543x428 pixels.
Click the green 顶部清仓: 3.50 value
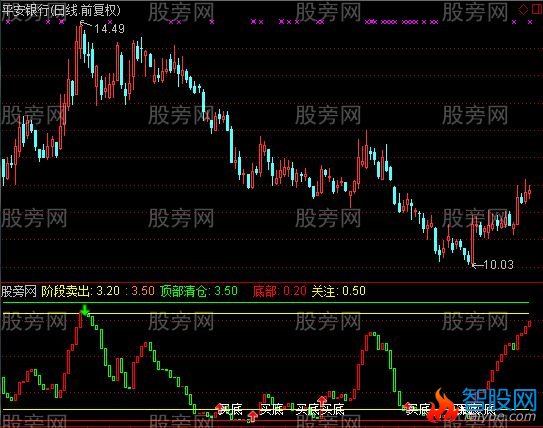coord(199,291)
